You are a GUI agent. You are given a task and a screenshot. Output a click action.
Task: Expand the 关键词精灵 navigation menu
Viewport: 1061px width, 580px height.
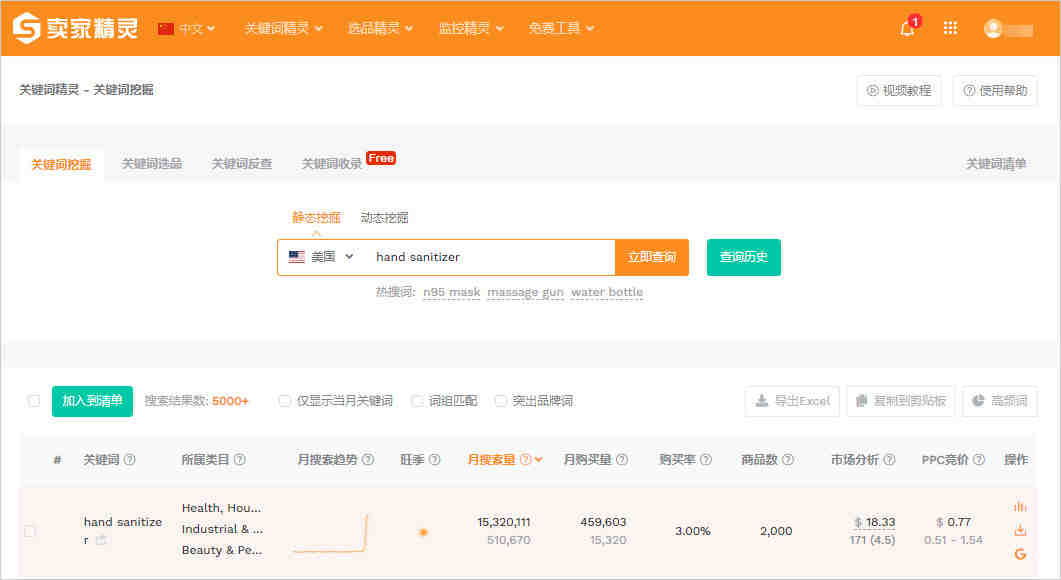(x=283, y=28)
